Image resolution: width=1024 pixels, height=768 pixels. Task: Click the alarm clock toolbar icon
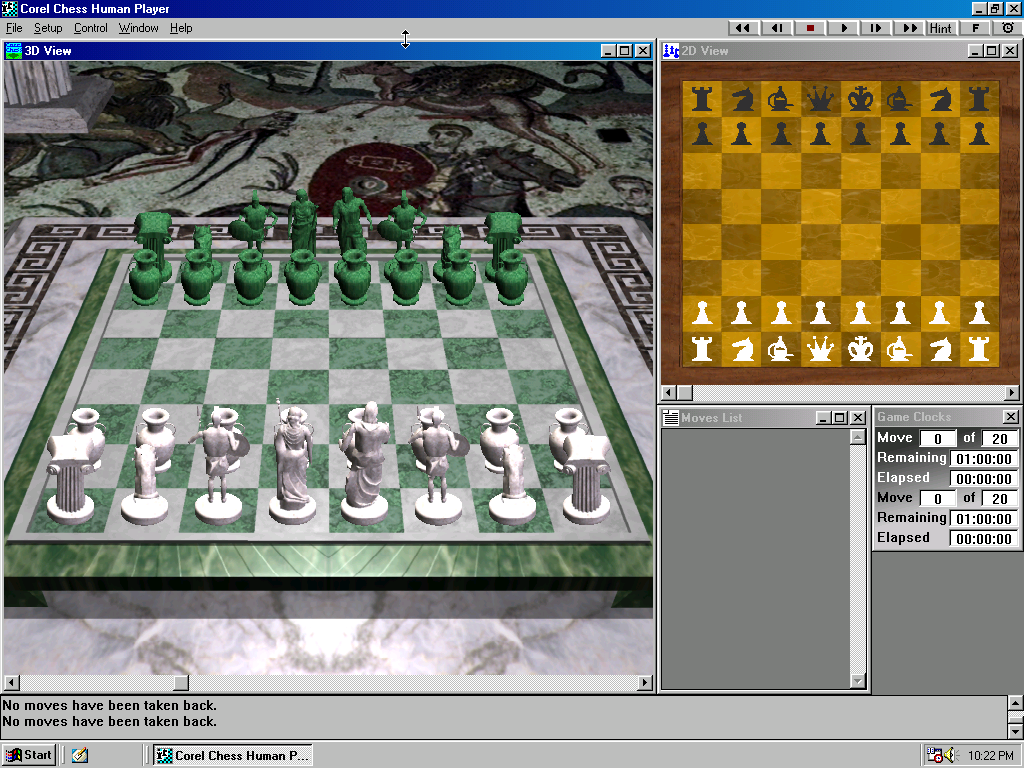(1008, 28)
